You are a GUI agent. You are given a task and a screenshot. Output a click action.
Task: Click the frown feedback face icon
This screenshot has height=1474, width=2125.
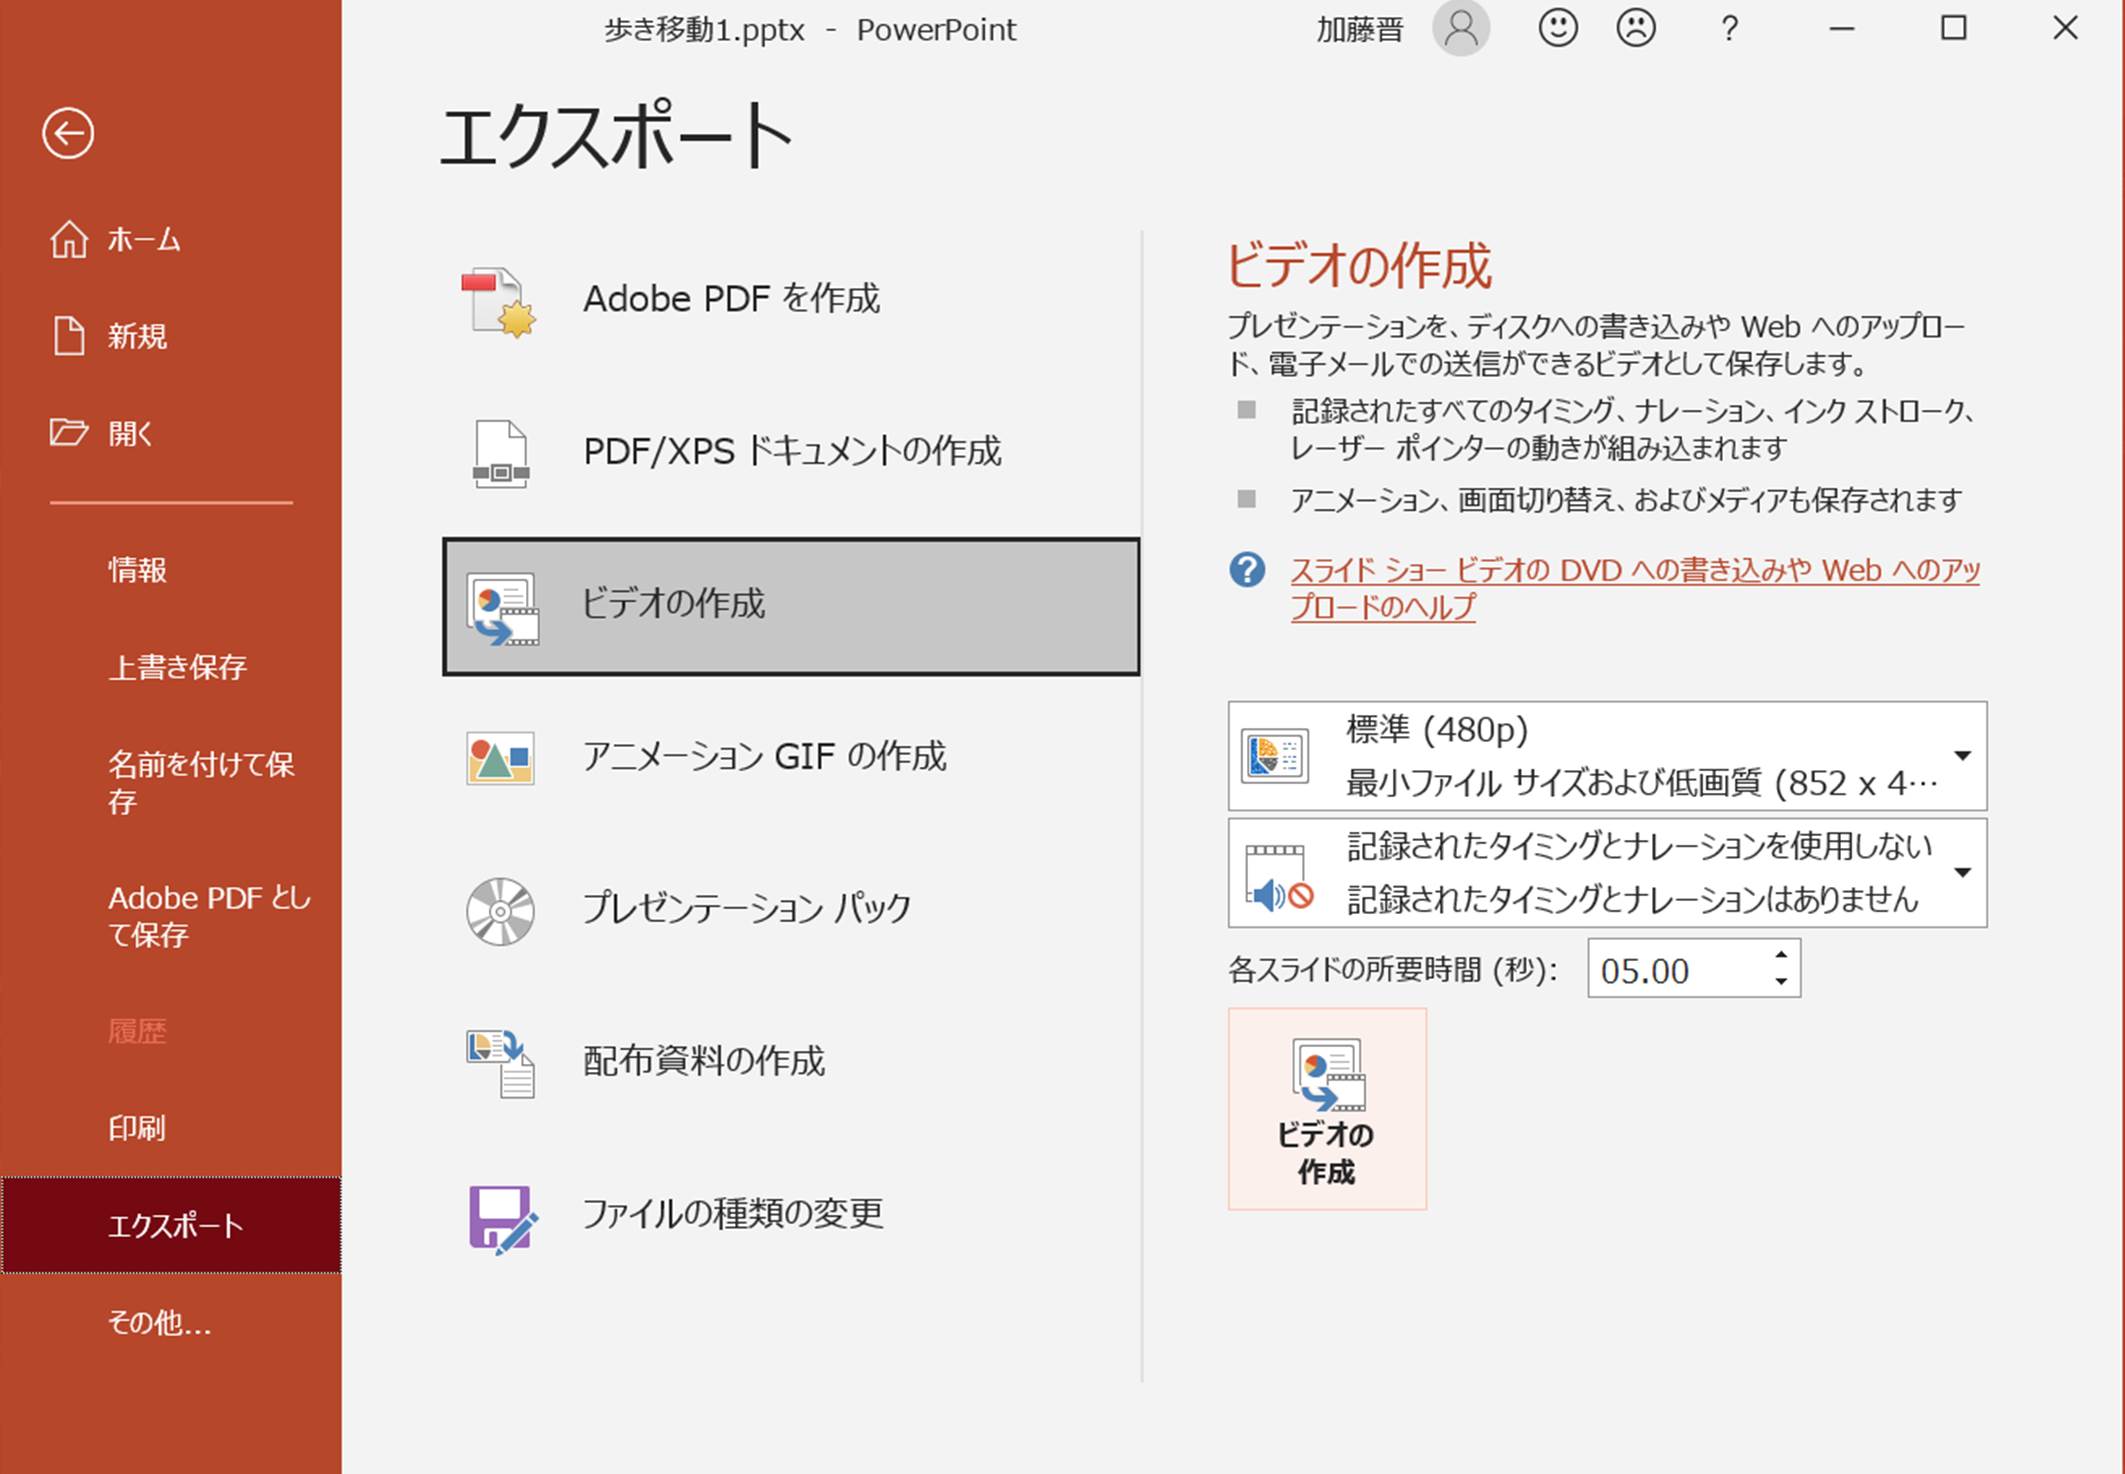(x=1635, y=28)
